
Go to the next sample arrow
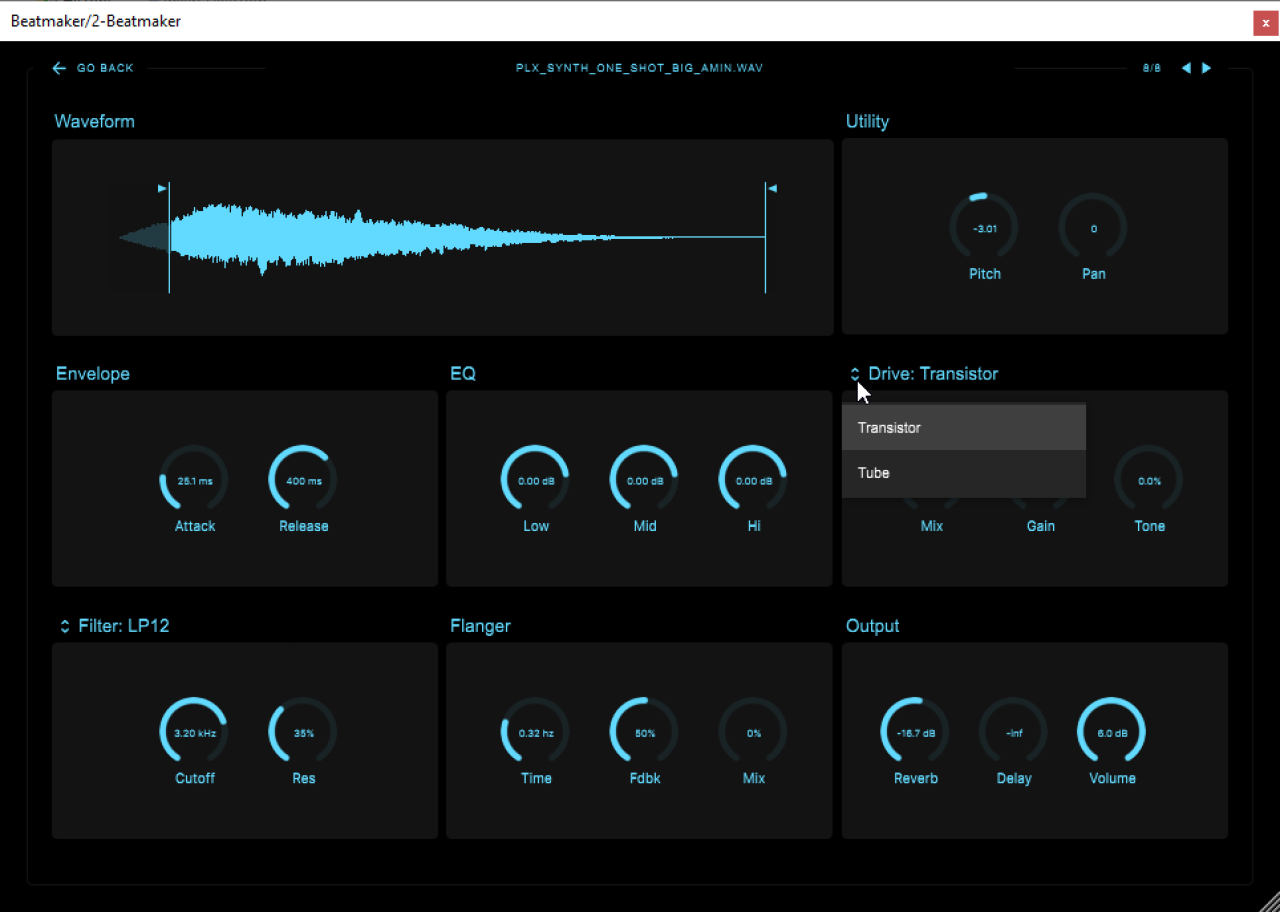(x=1207, y=68)
